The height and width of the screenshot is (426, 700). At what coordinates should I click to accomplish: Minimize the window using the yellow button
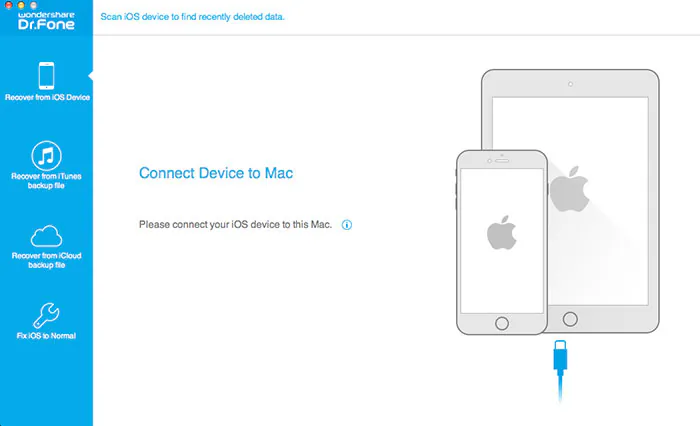point(21,5)
